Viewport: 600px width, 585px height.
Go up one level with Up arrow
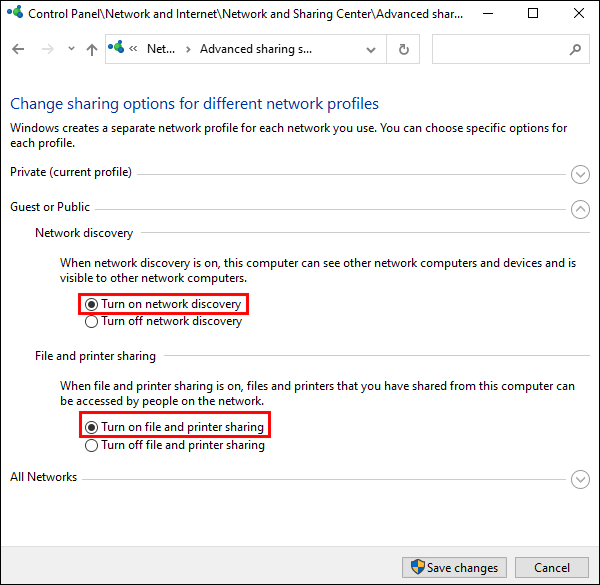(92, 49)
